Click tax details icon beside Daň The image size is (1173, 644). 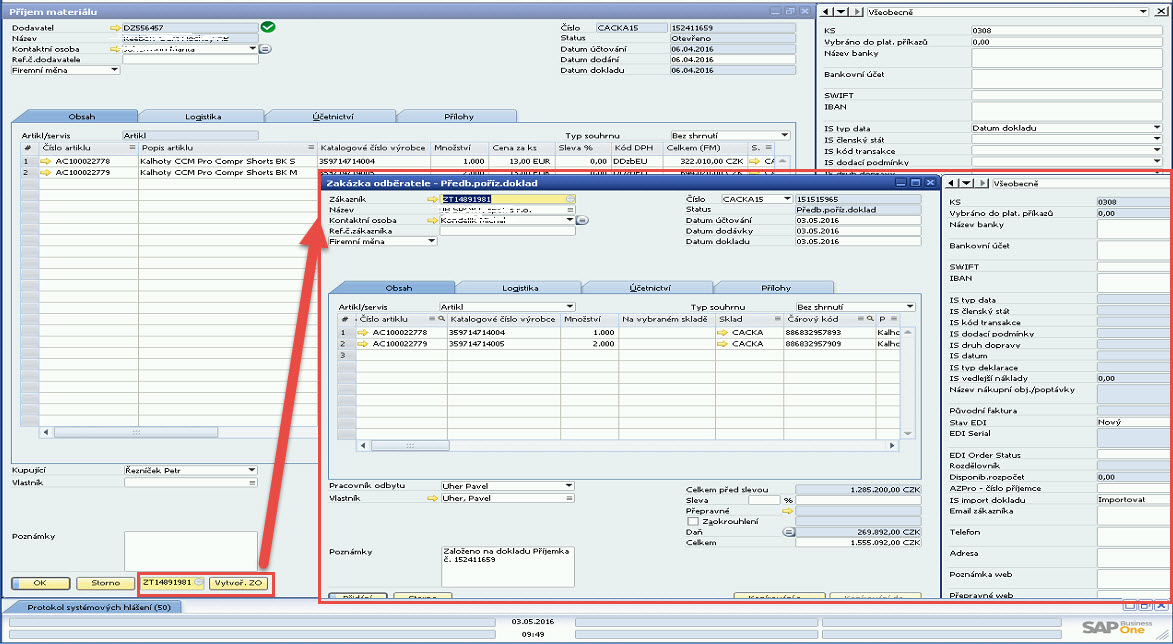coord(788,532)
